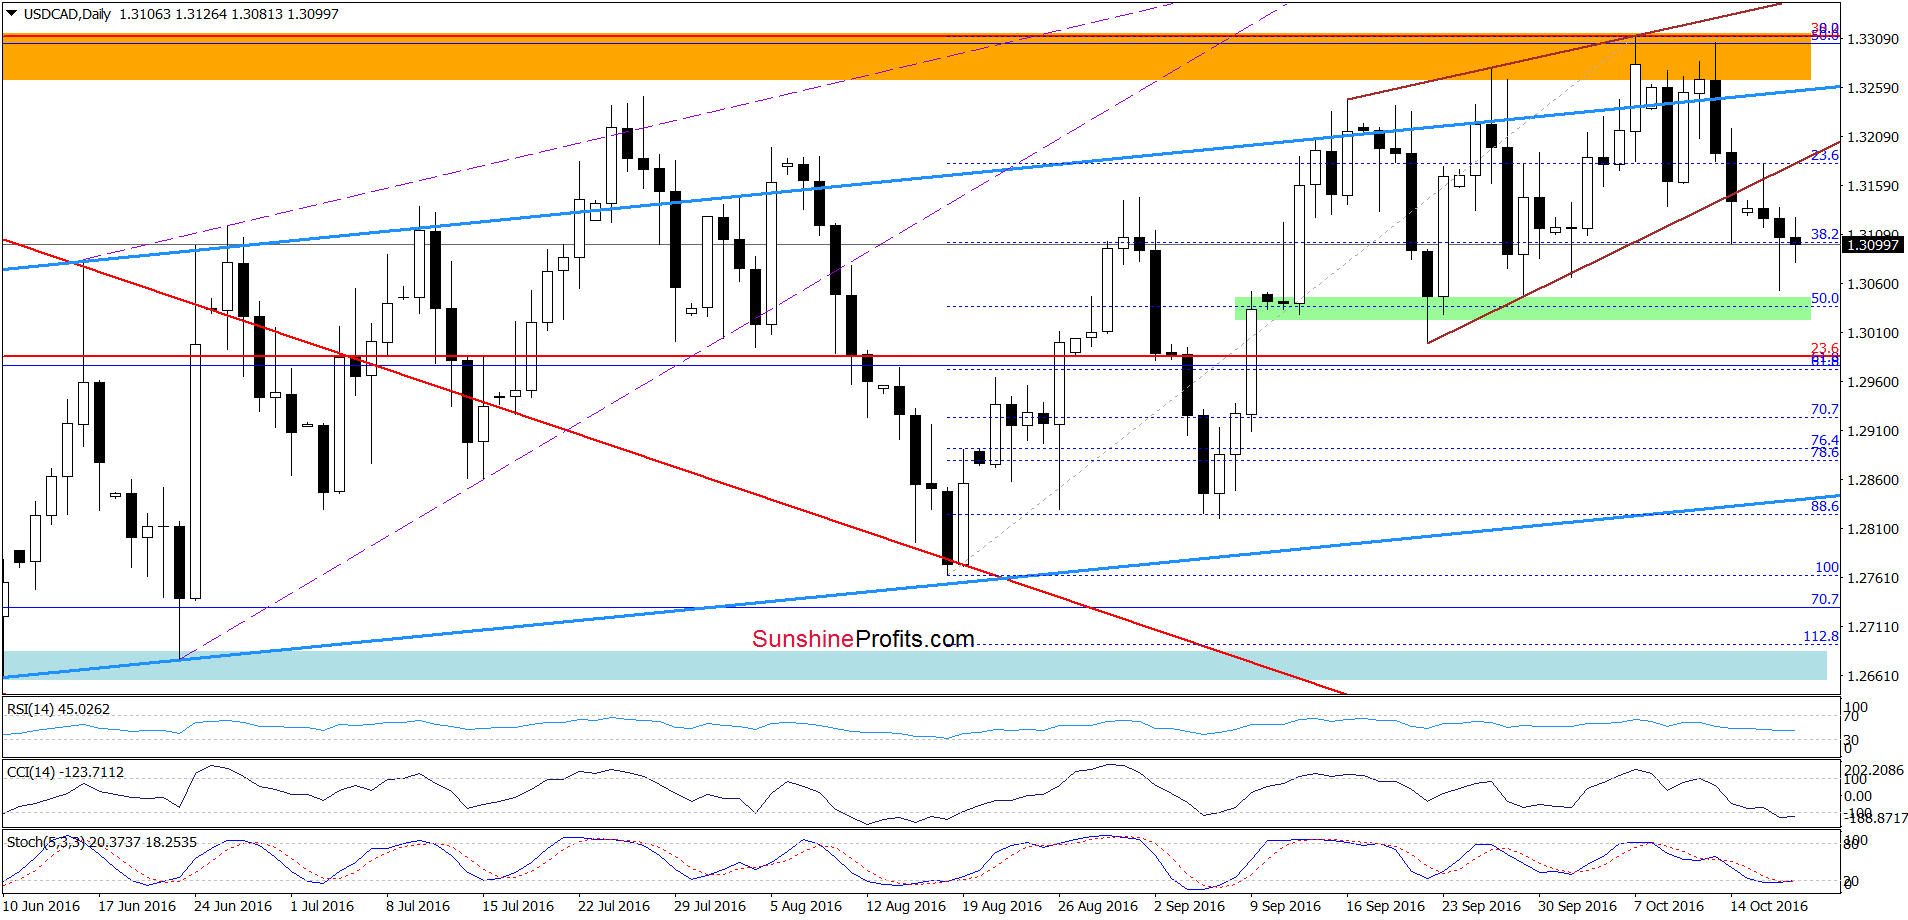Select the RSI(14) 45.0262 indicator label
The width and height of the screenshot is (1908, 920).
click(58, 709)
